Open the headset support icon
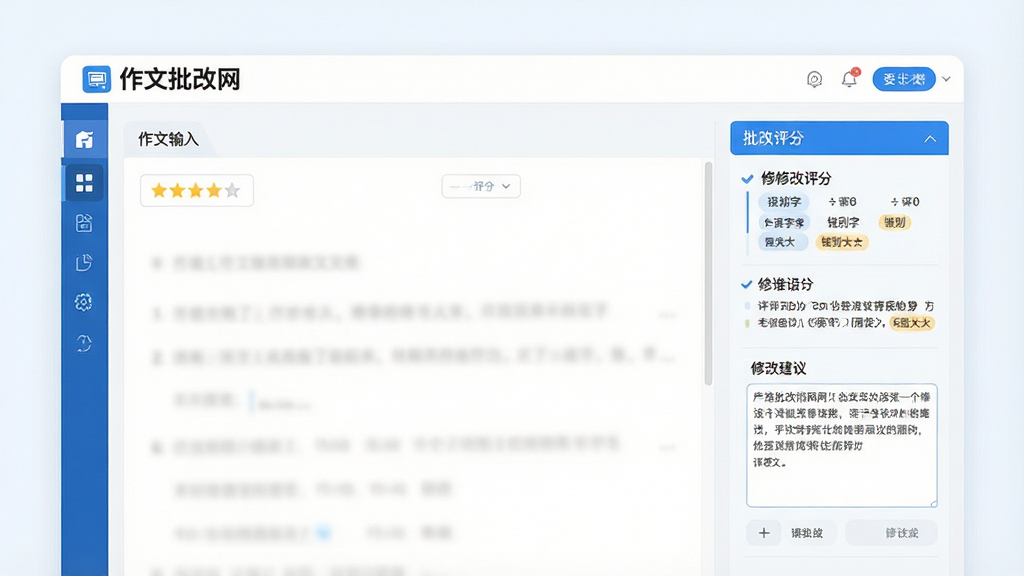 (x=814, y=80)
